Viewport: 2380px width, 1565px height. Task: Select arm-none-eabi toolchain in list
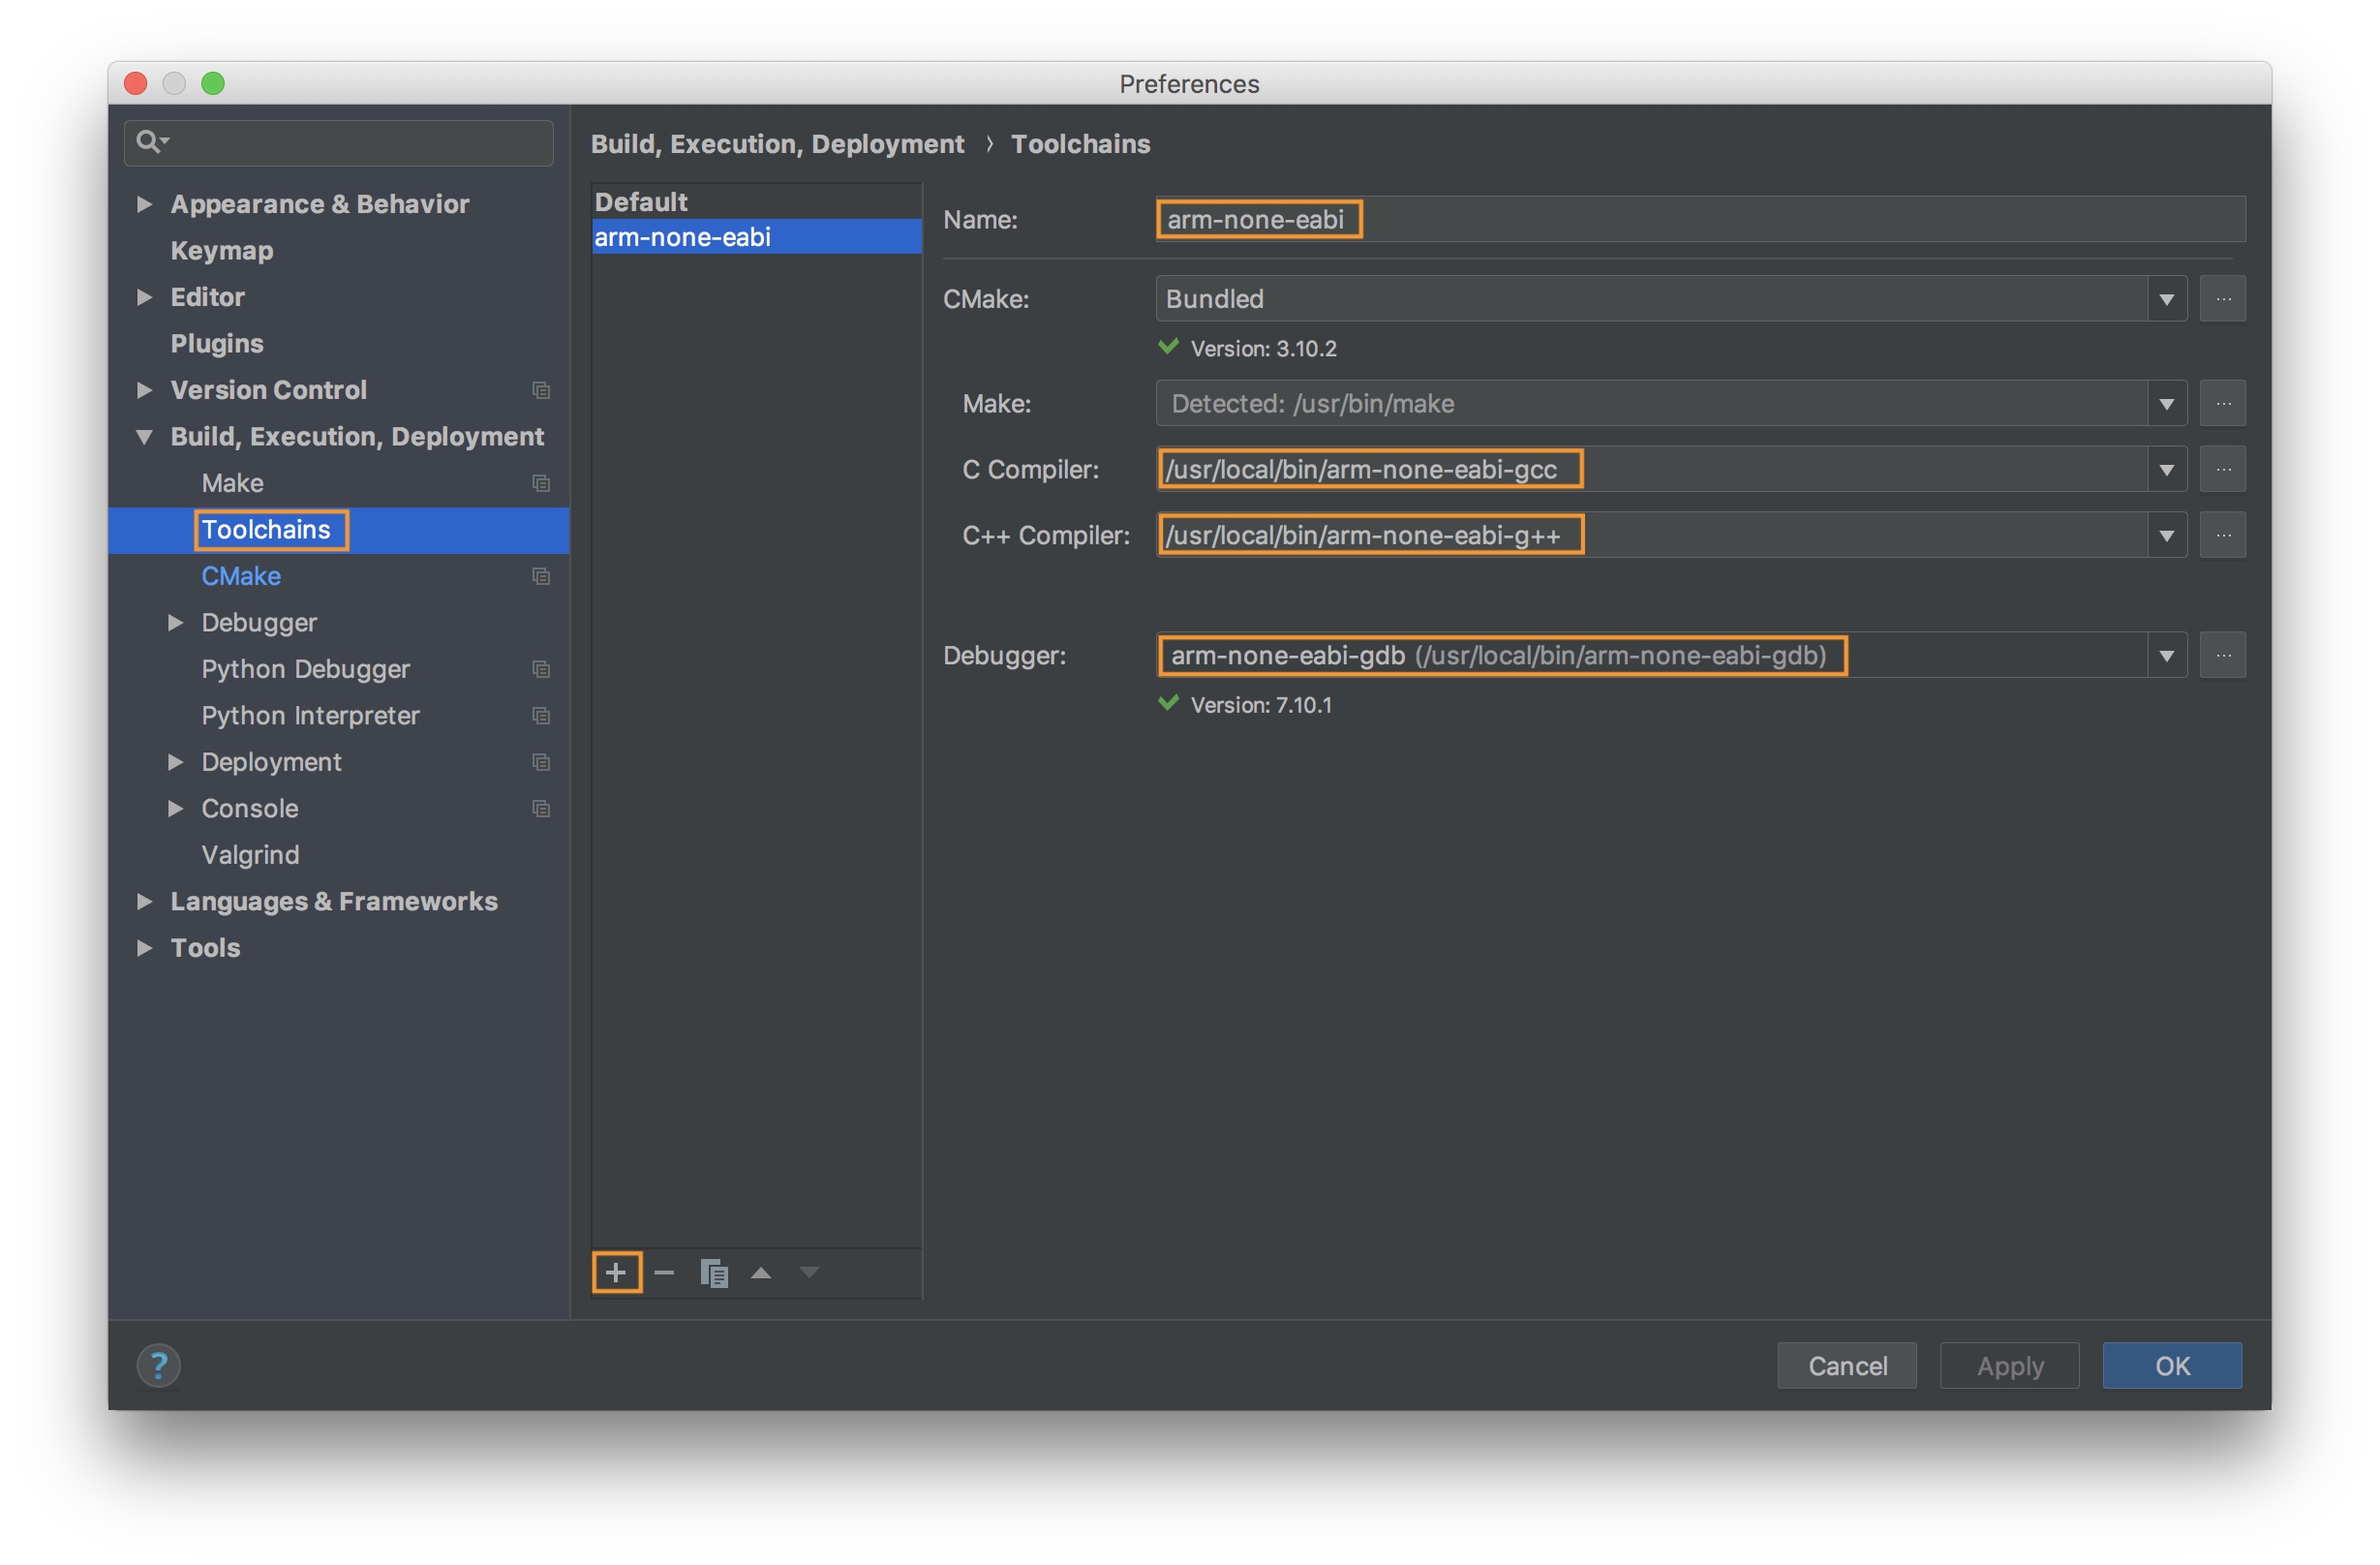(x=756, y=237)
